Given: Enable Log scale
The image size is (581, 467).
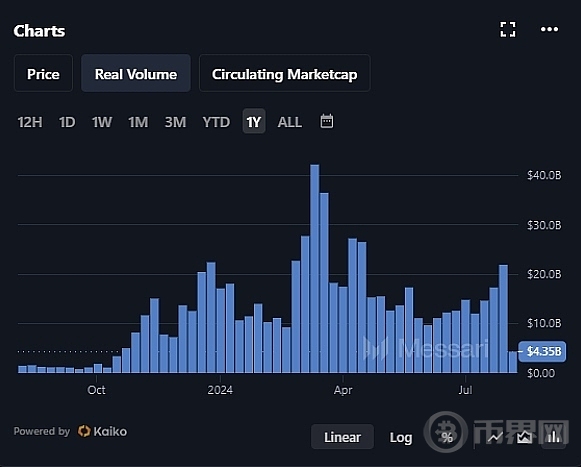Looking at the screenshot, I should [x=401, y=437].
